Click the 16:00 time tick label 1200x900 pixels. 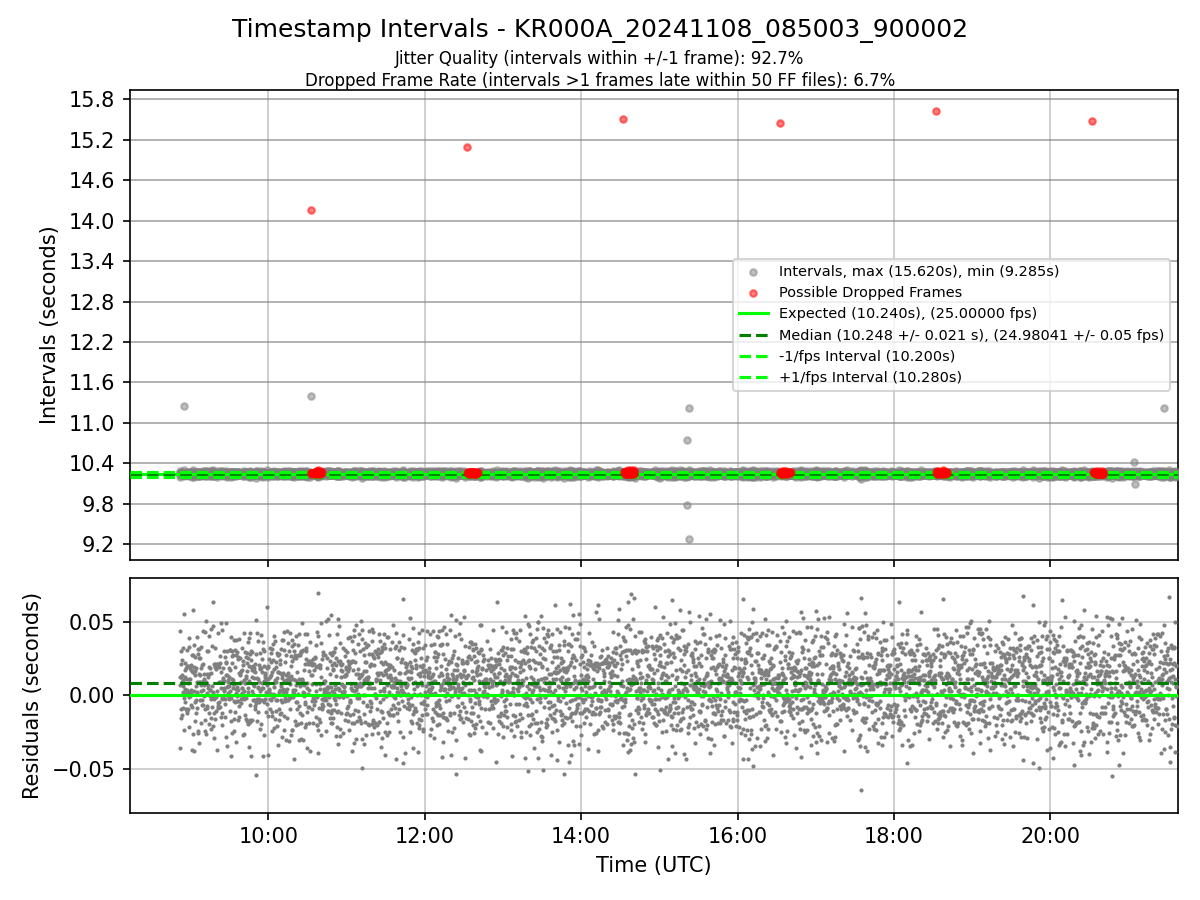click(737, 835)
